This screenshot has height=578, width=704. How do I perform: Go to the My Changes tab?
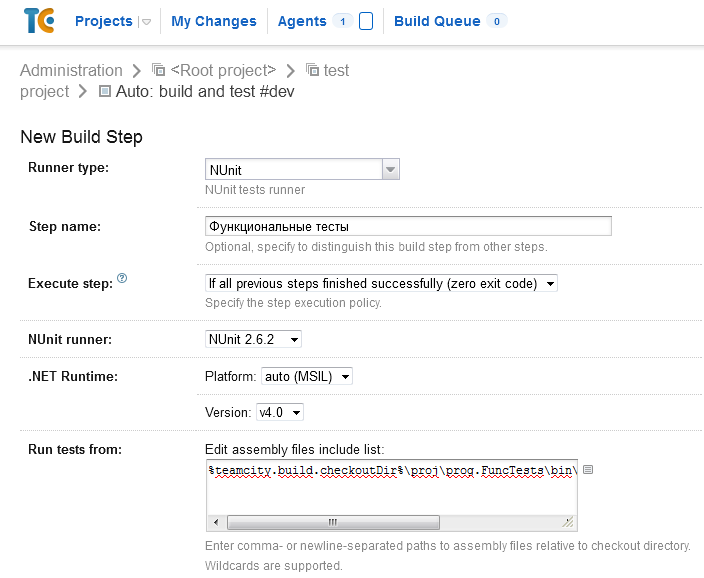point(214,21)
